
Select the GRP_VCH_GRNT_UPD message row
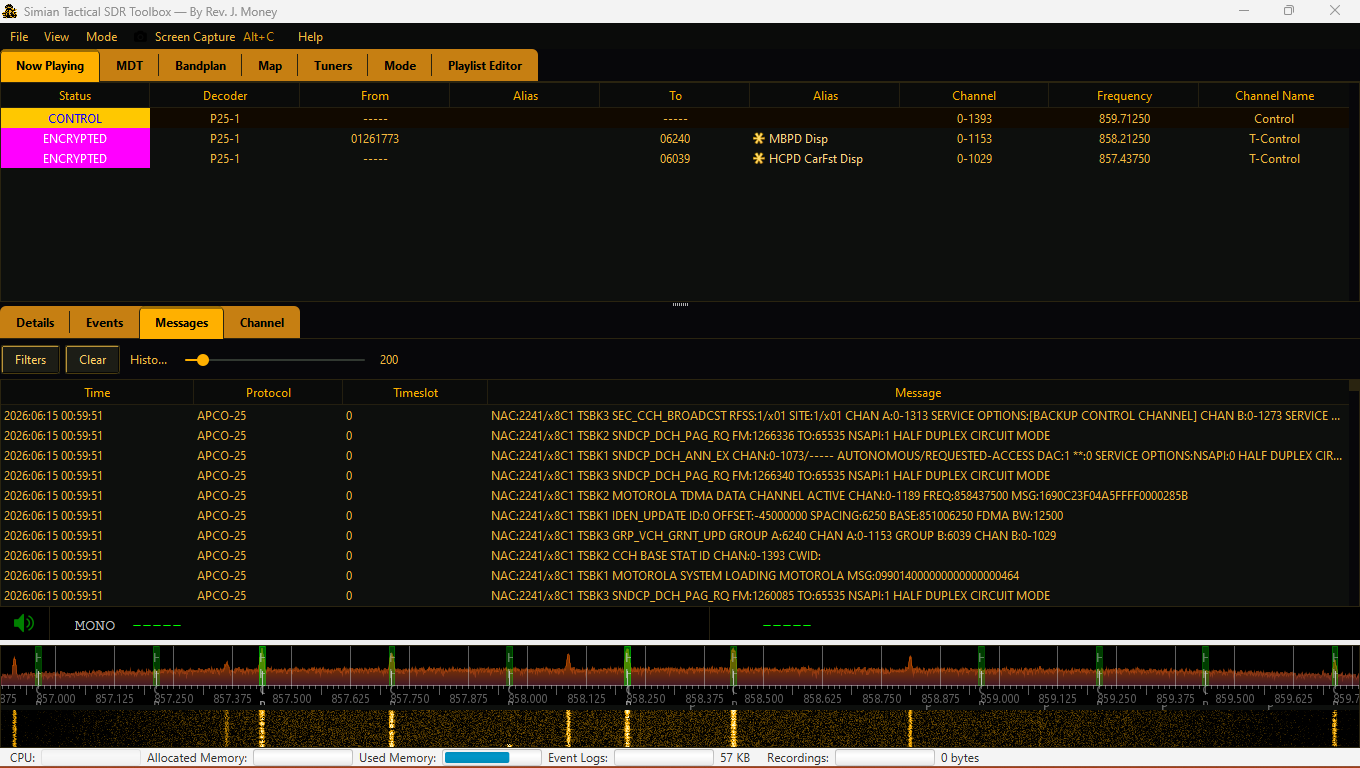coord(674,536)
